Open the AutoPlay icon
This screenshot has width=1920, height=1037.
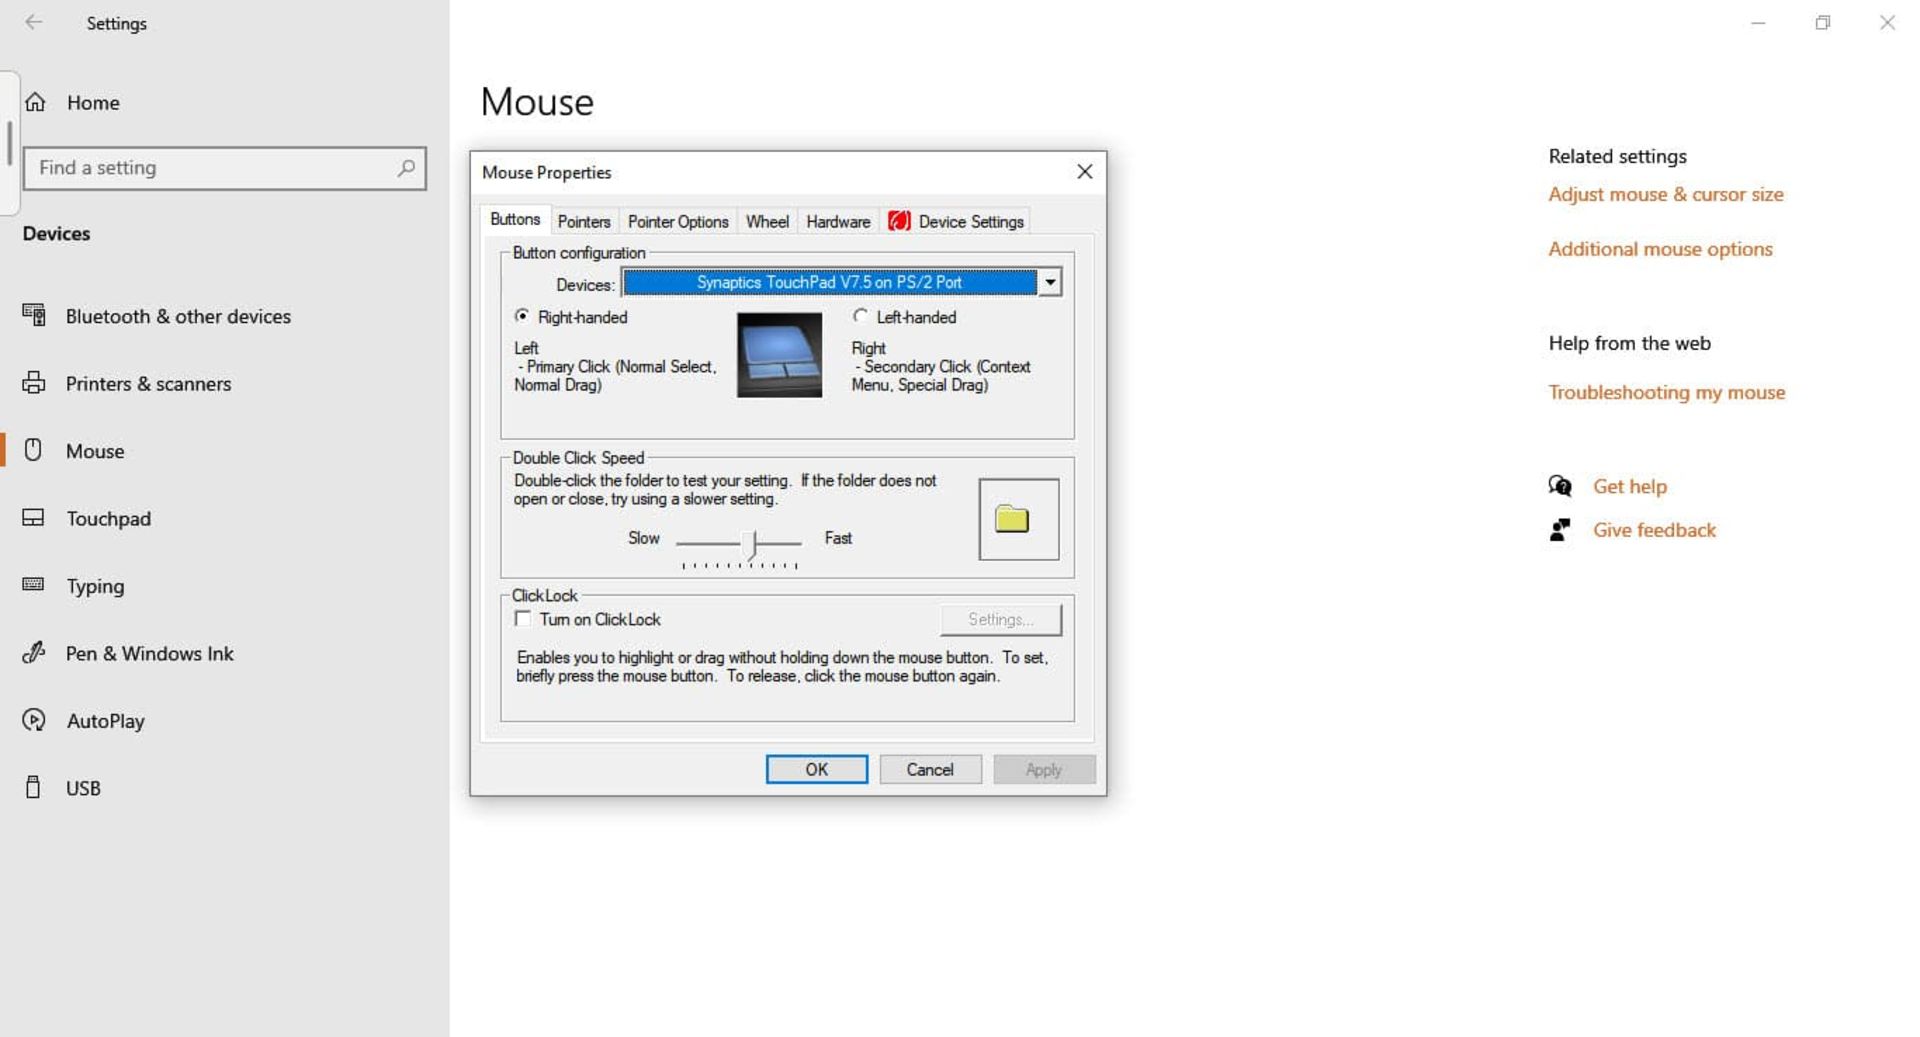[34, 720]
